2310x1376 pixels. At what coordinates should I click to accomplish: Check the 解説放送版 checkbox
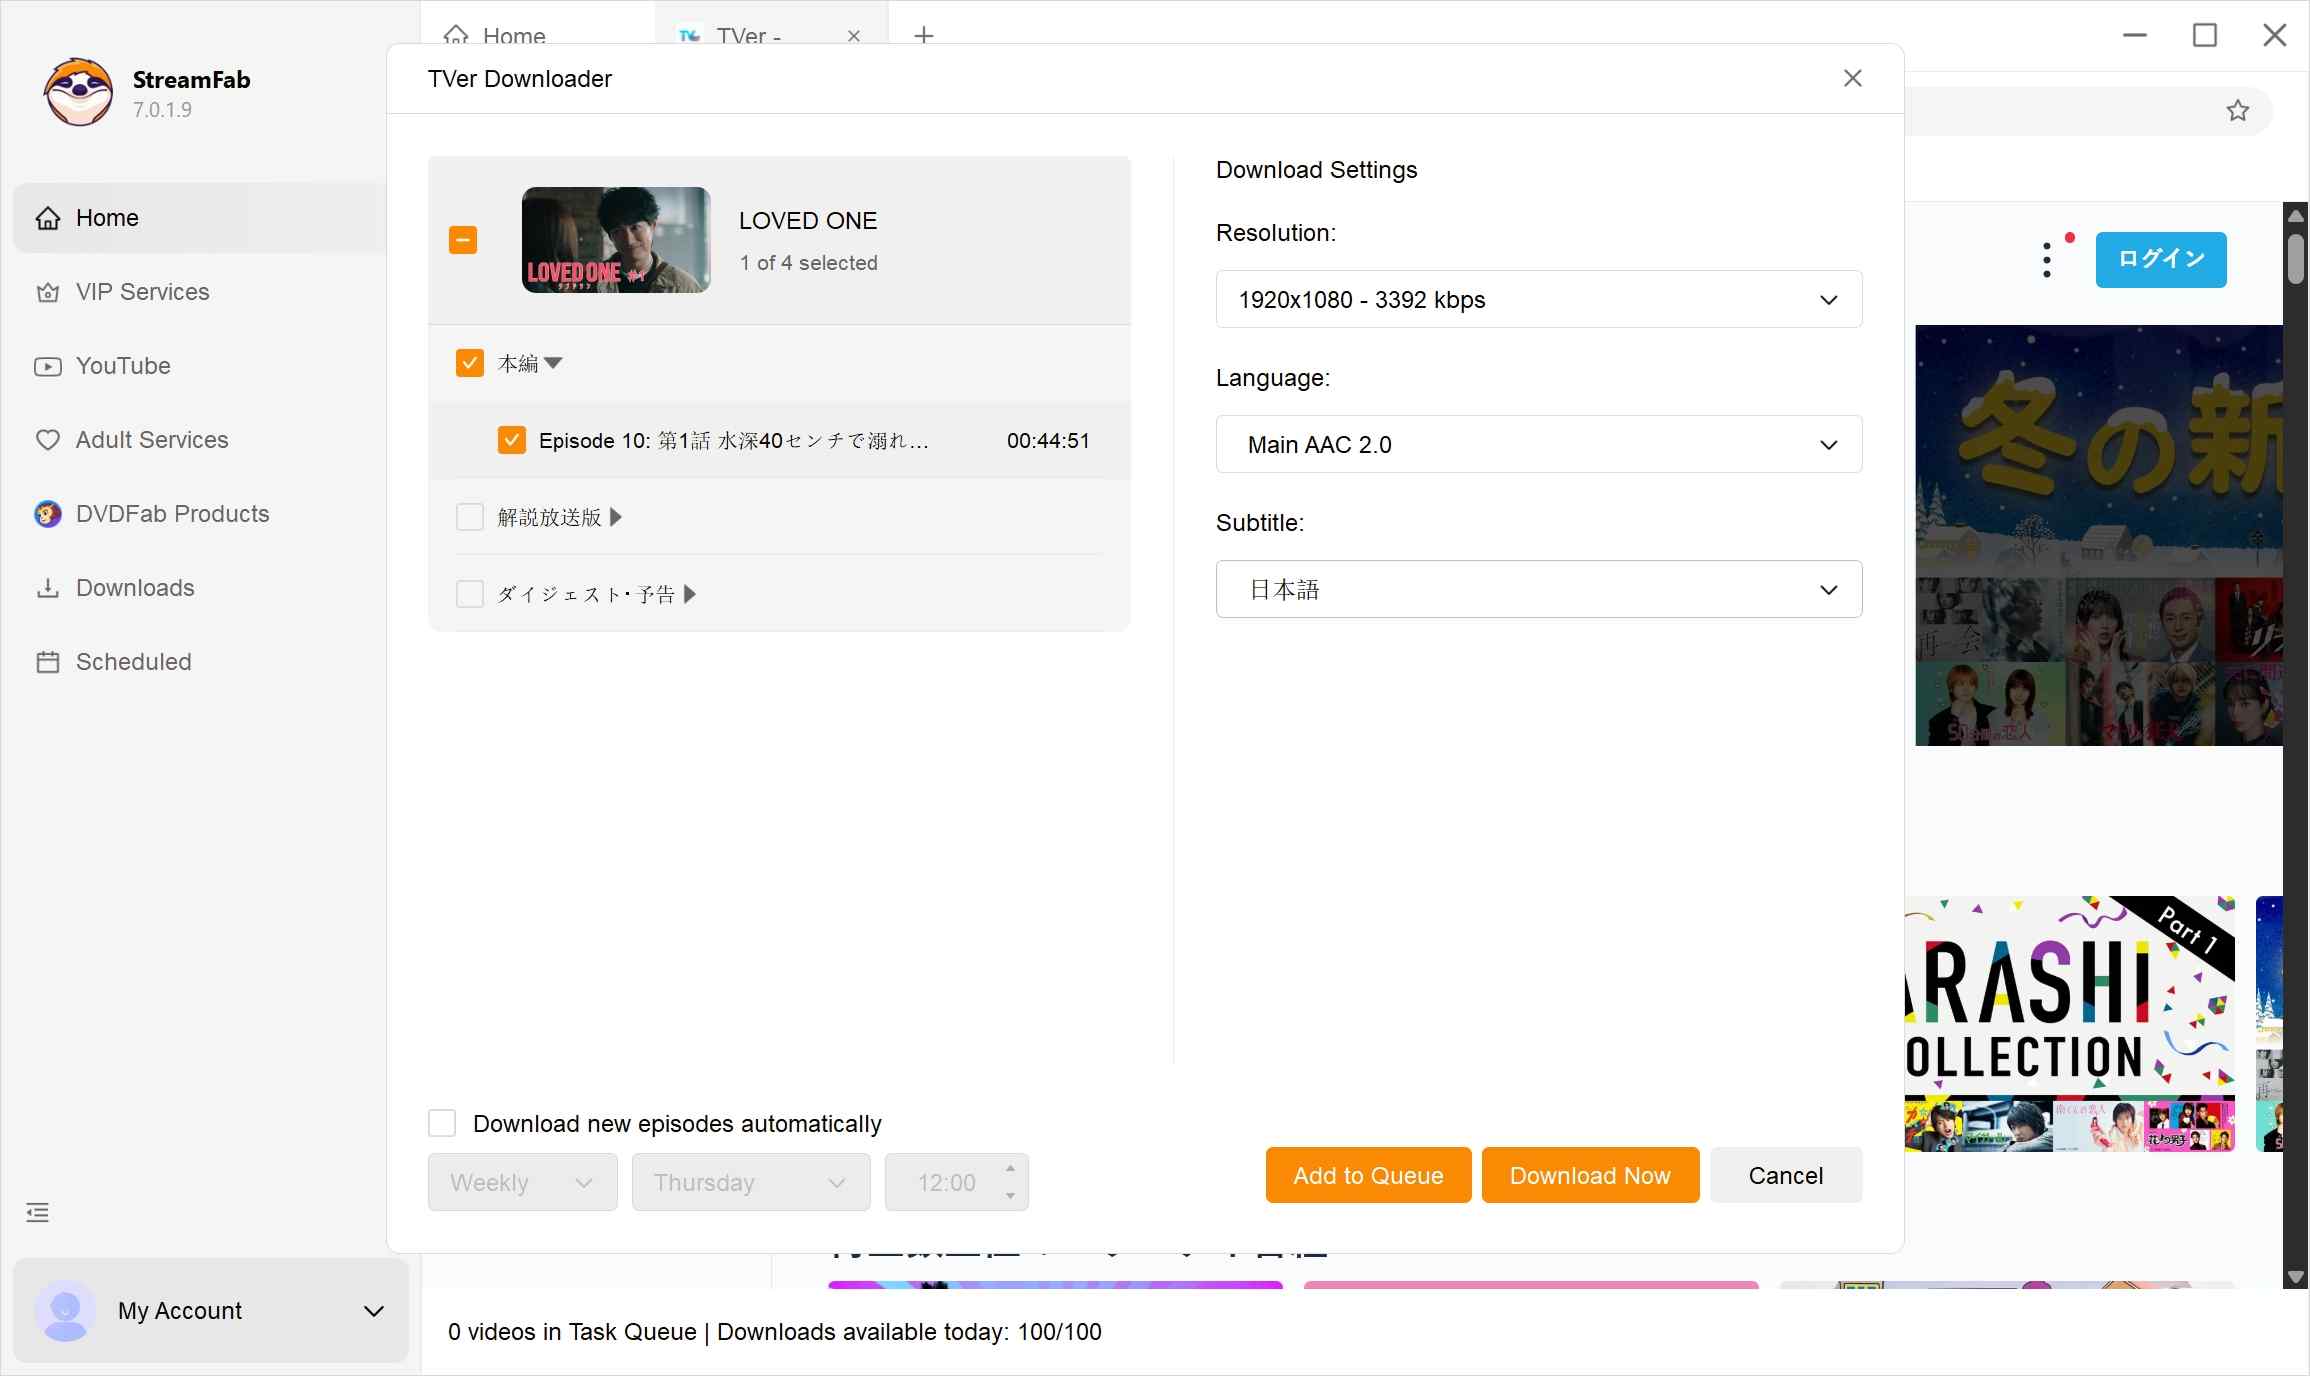click(470, 517)
